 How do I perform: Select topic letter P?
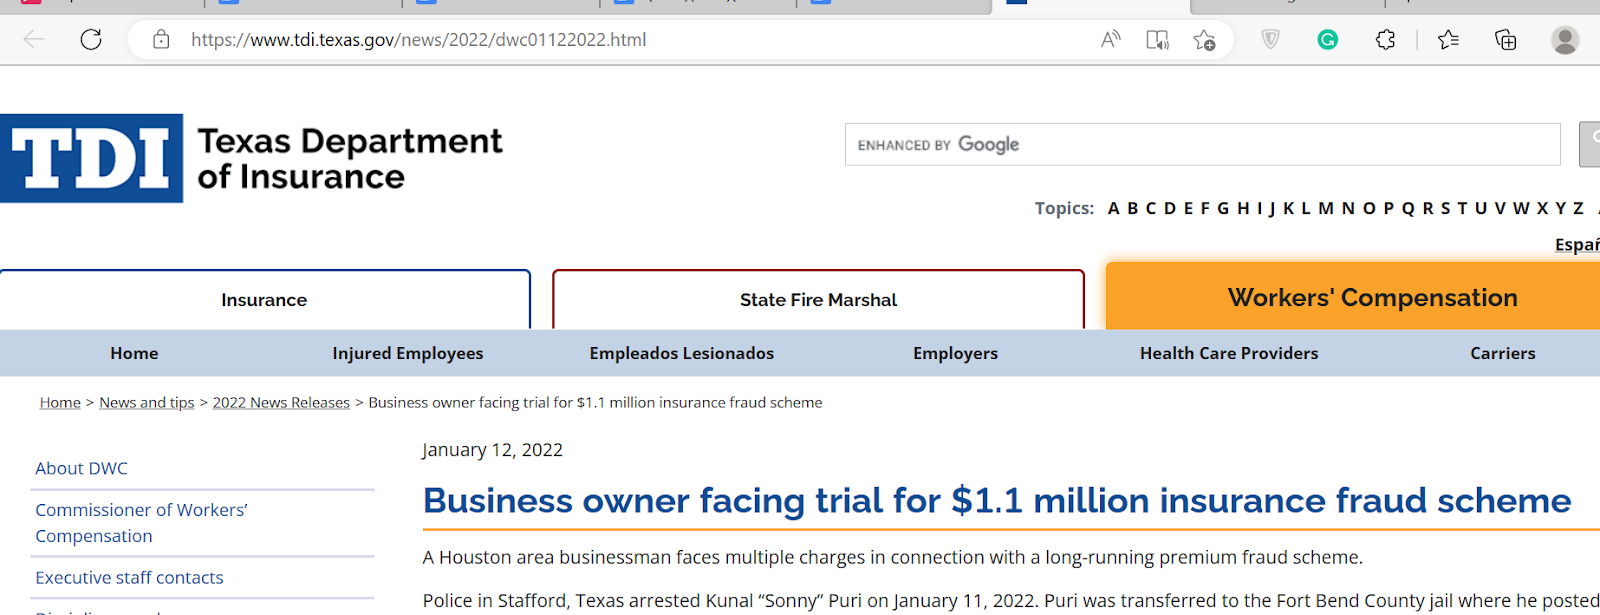1389,208
